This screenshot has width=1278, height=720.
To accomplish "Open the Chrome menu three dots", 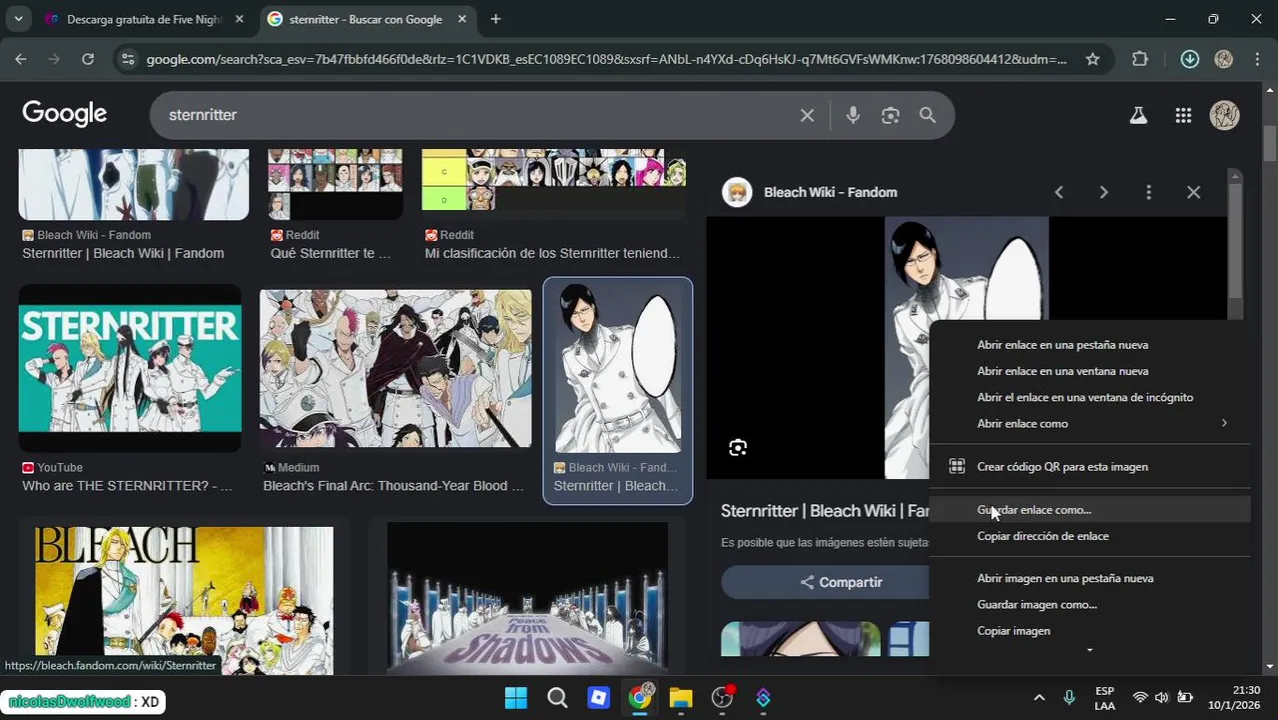I will (1257, 59).
